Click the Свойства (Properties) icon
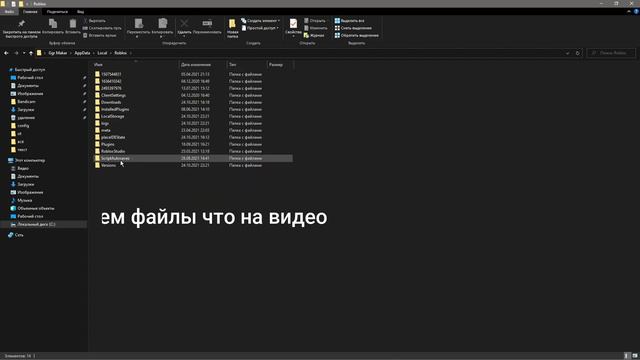This screenshot has height=360, width=640. [293, 27]
